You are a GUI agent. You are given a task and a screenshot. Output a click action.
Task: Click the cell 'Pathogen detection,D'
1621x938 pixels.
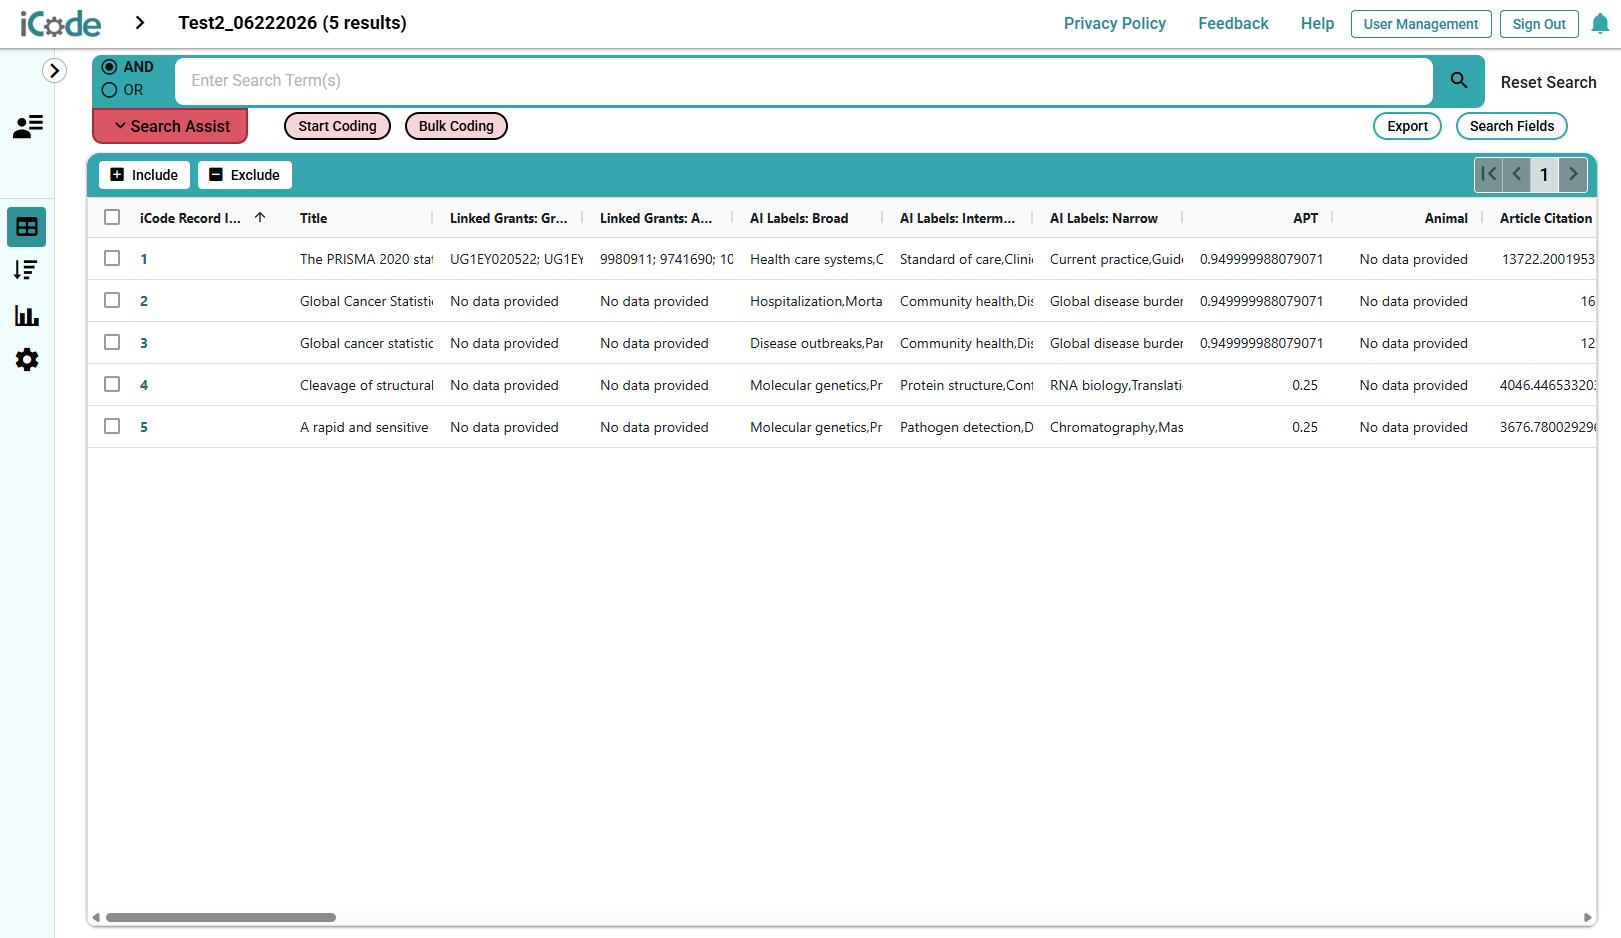[x=966, y=427]
